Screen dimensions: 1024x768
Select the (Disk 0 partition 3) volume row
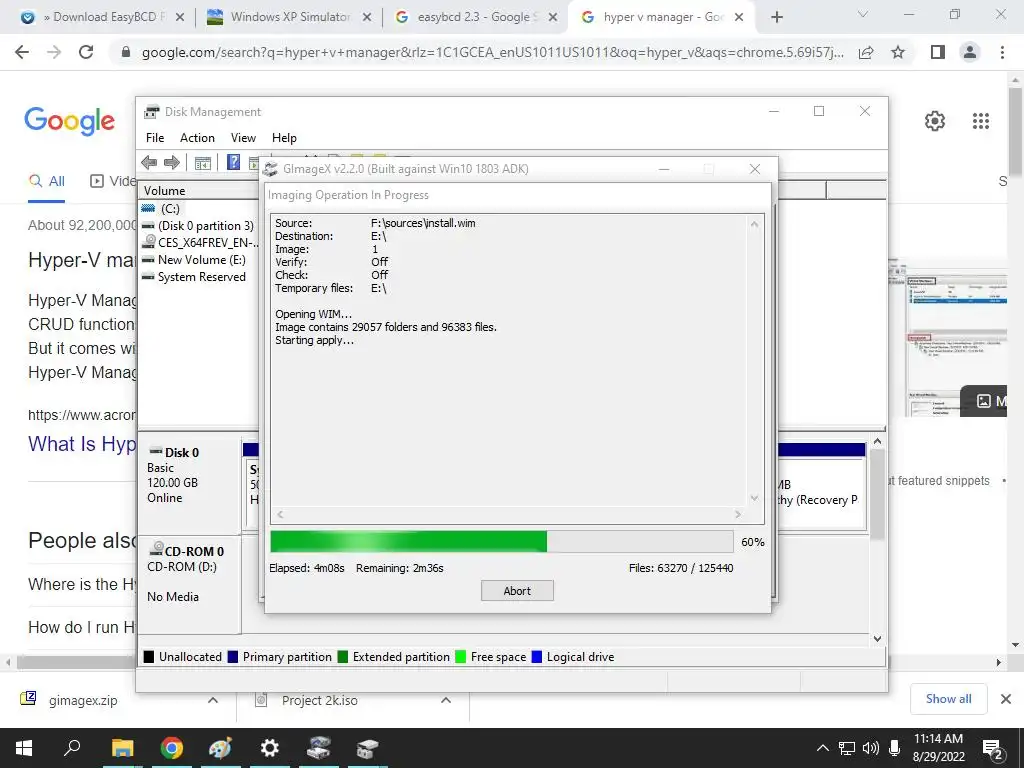(198, 225)
